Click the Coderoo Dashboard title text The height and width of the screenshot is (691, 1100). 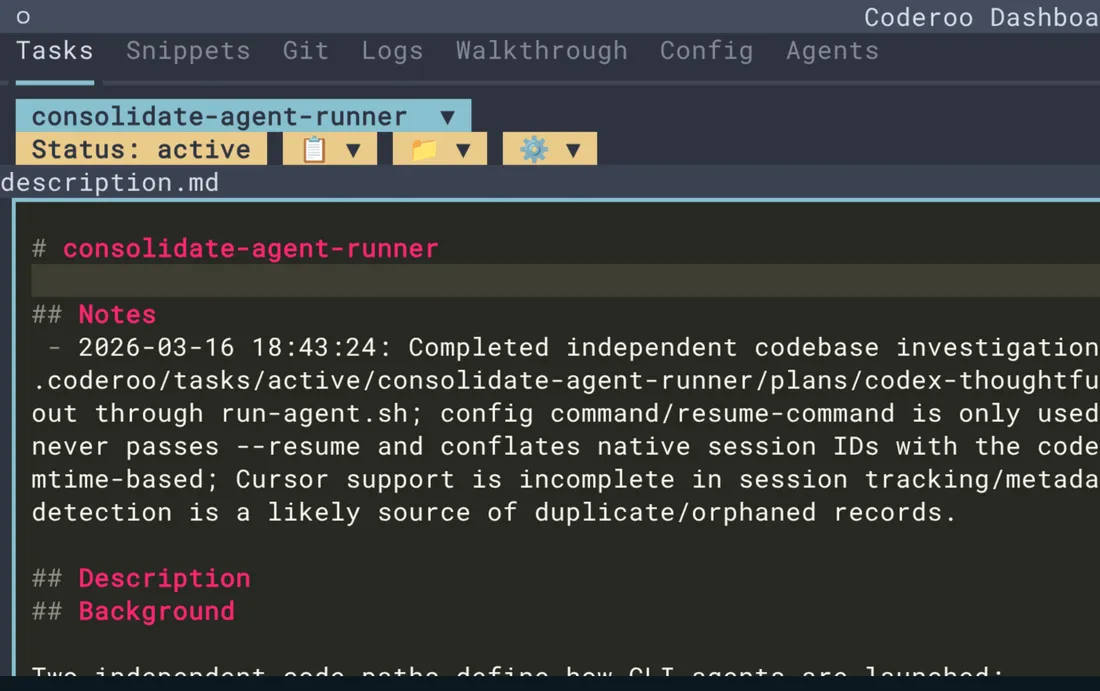(x=981, y=17)
